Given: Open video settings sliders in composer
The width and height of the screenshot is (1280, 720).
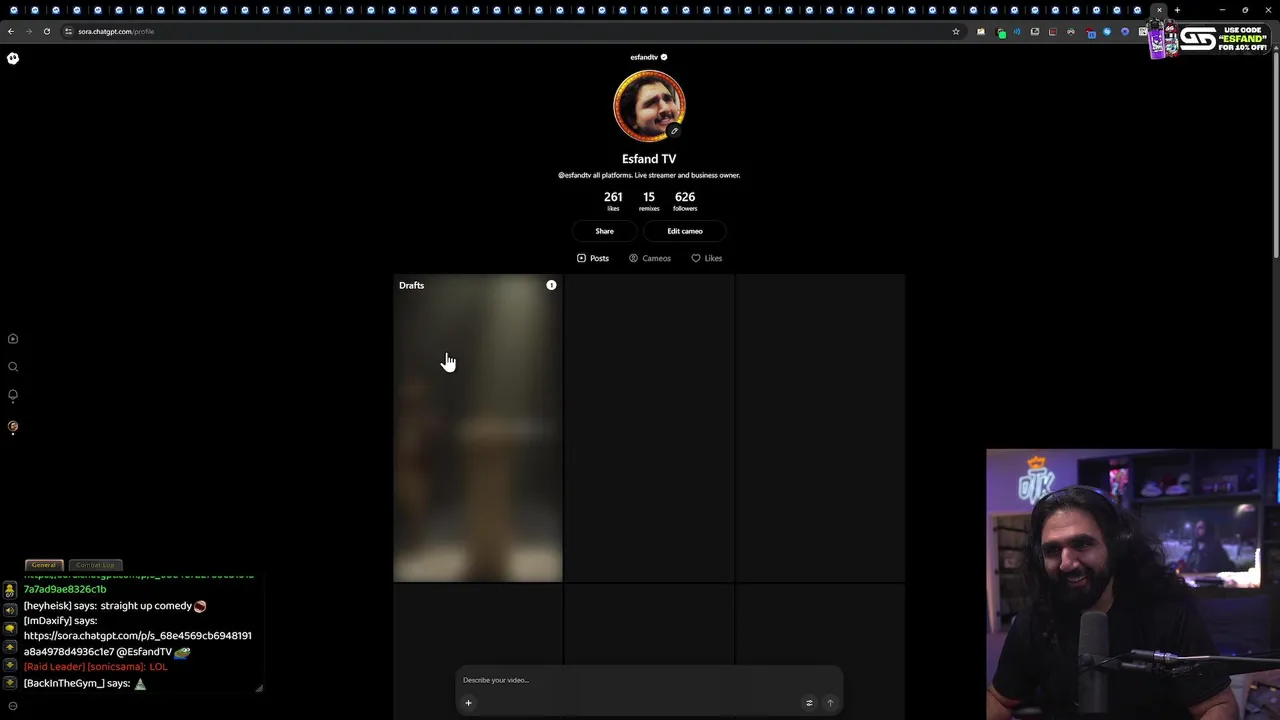Looking at the screenshot, I should (x=809, y=703).
